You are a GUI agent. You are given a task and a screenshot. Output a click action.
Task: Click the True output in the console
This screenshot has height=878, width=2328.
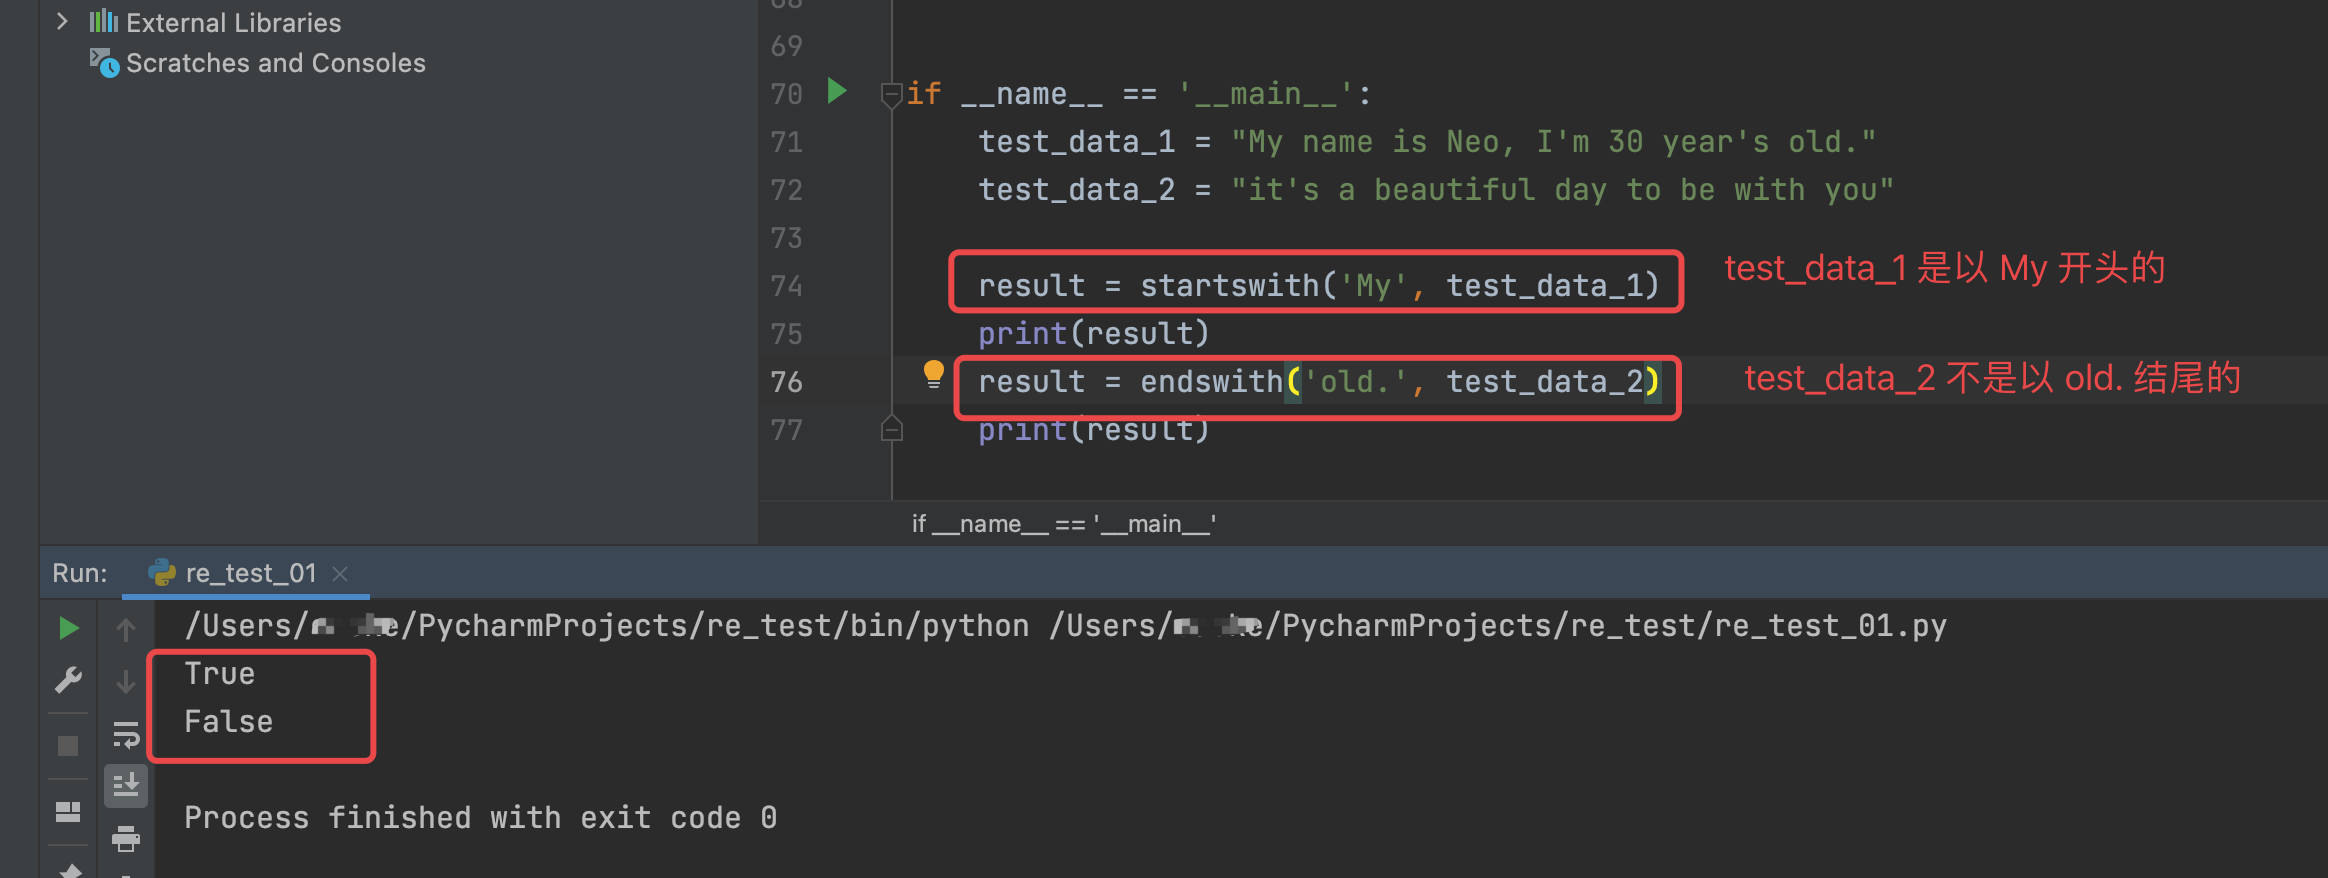220,674
